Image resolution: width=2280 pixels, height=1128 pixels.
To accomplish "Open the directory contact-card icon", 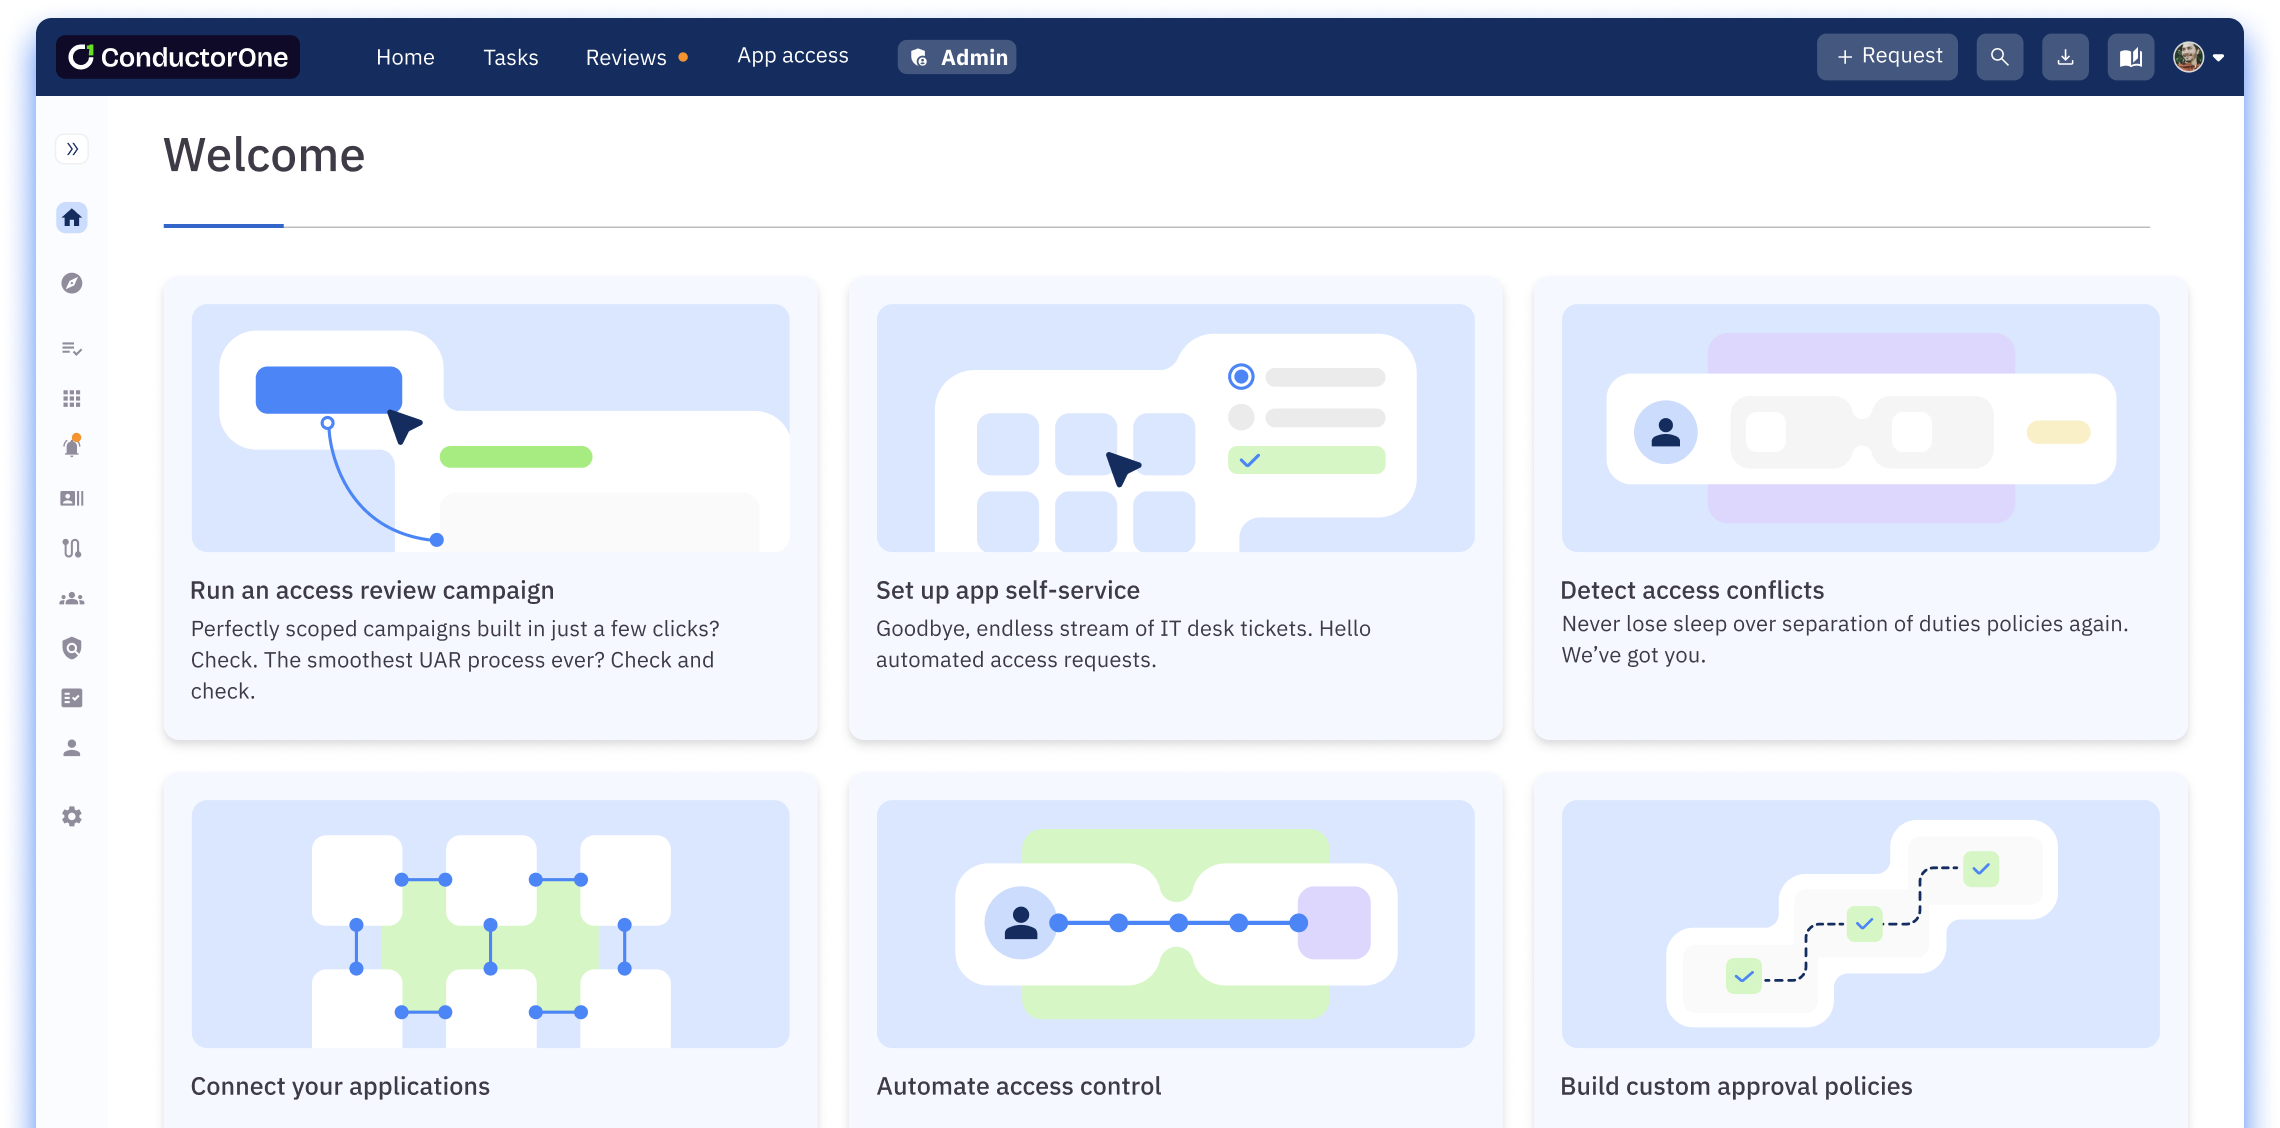I will click(x=71, y=498).
